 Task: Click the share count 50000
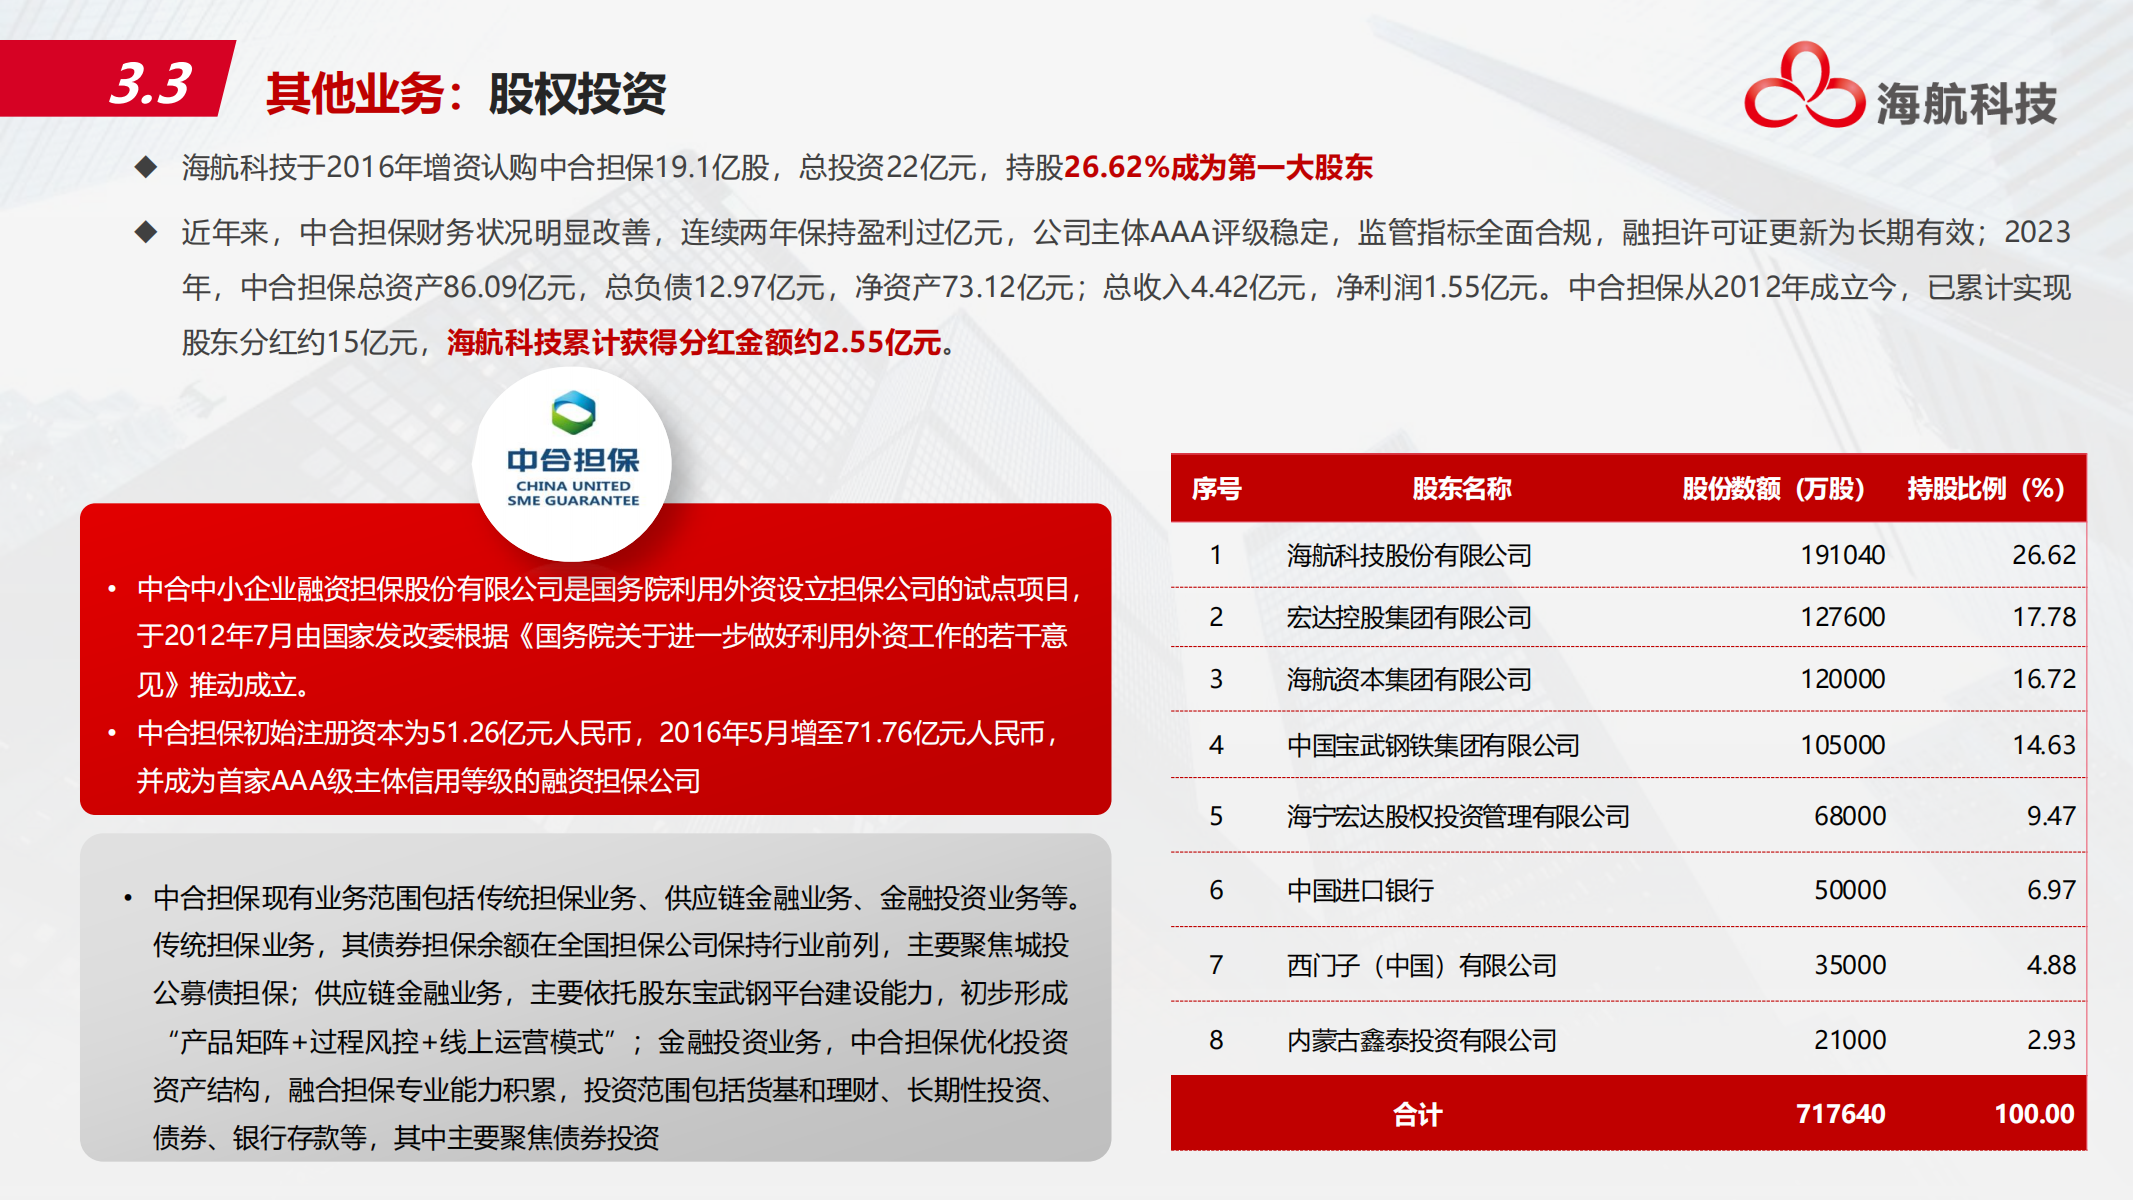point(1850,890)
